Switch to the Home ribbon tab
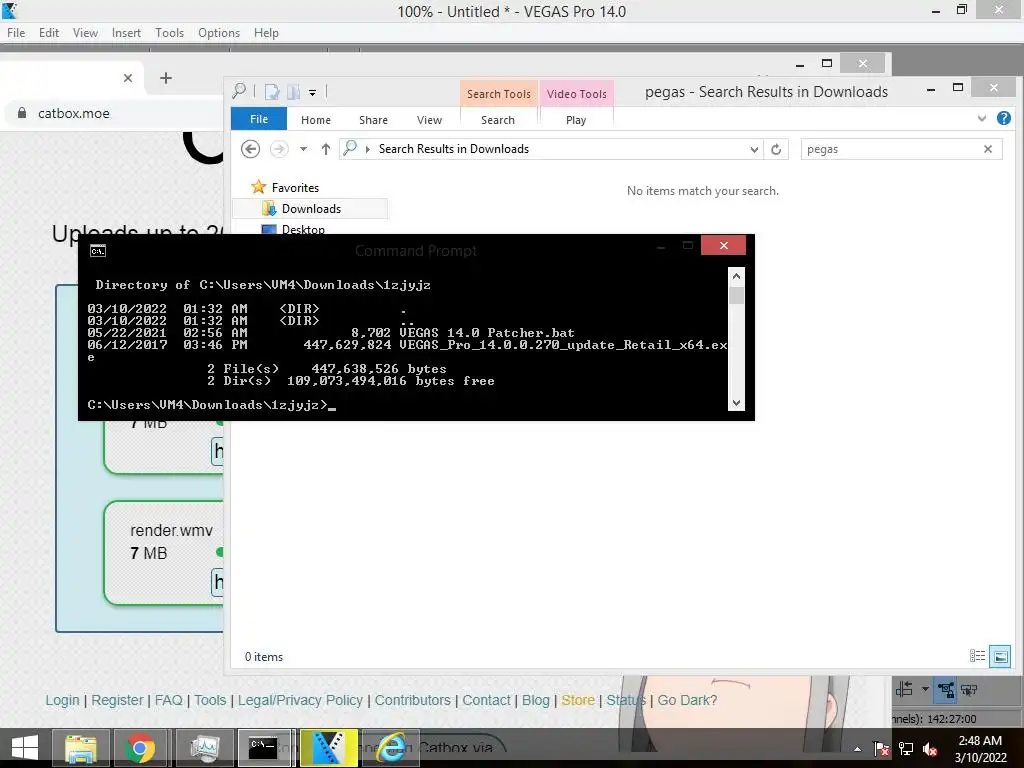Image resolution: width=1024 pixels, height=768 pixels. 316,120
